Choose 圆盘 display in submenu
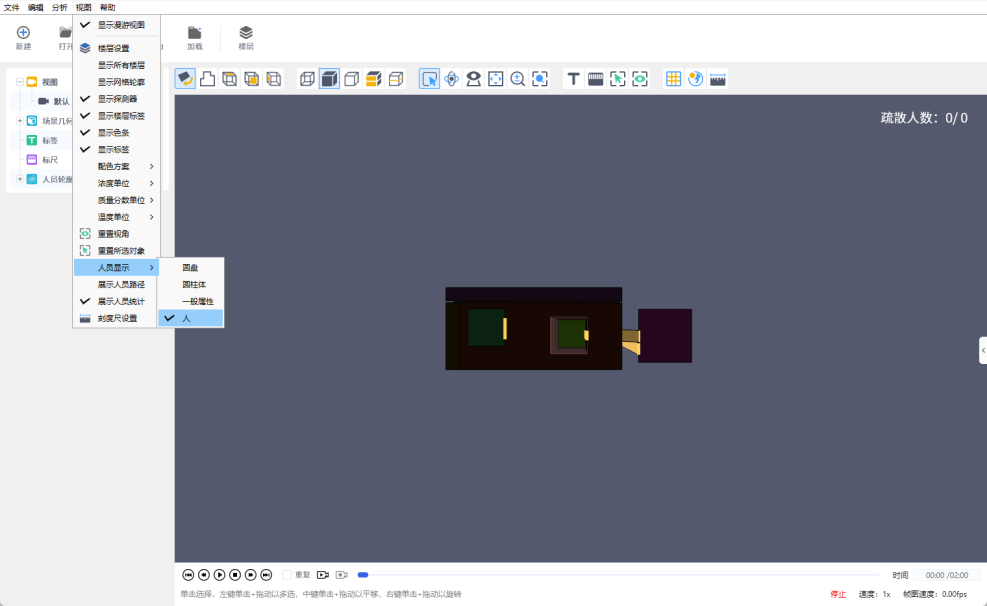This screenshot has width=987, height=606. click(x=191, y=268)
